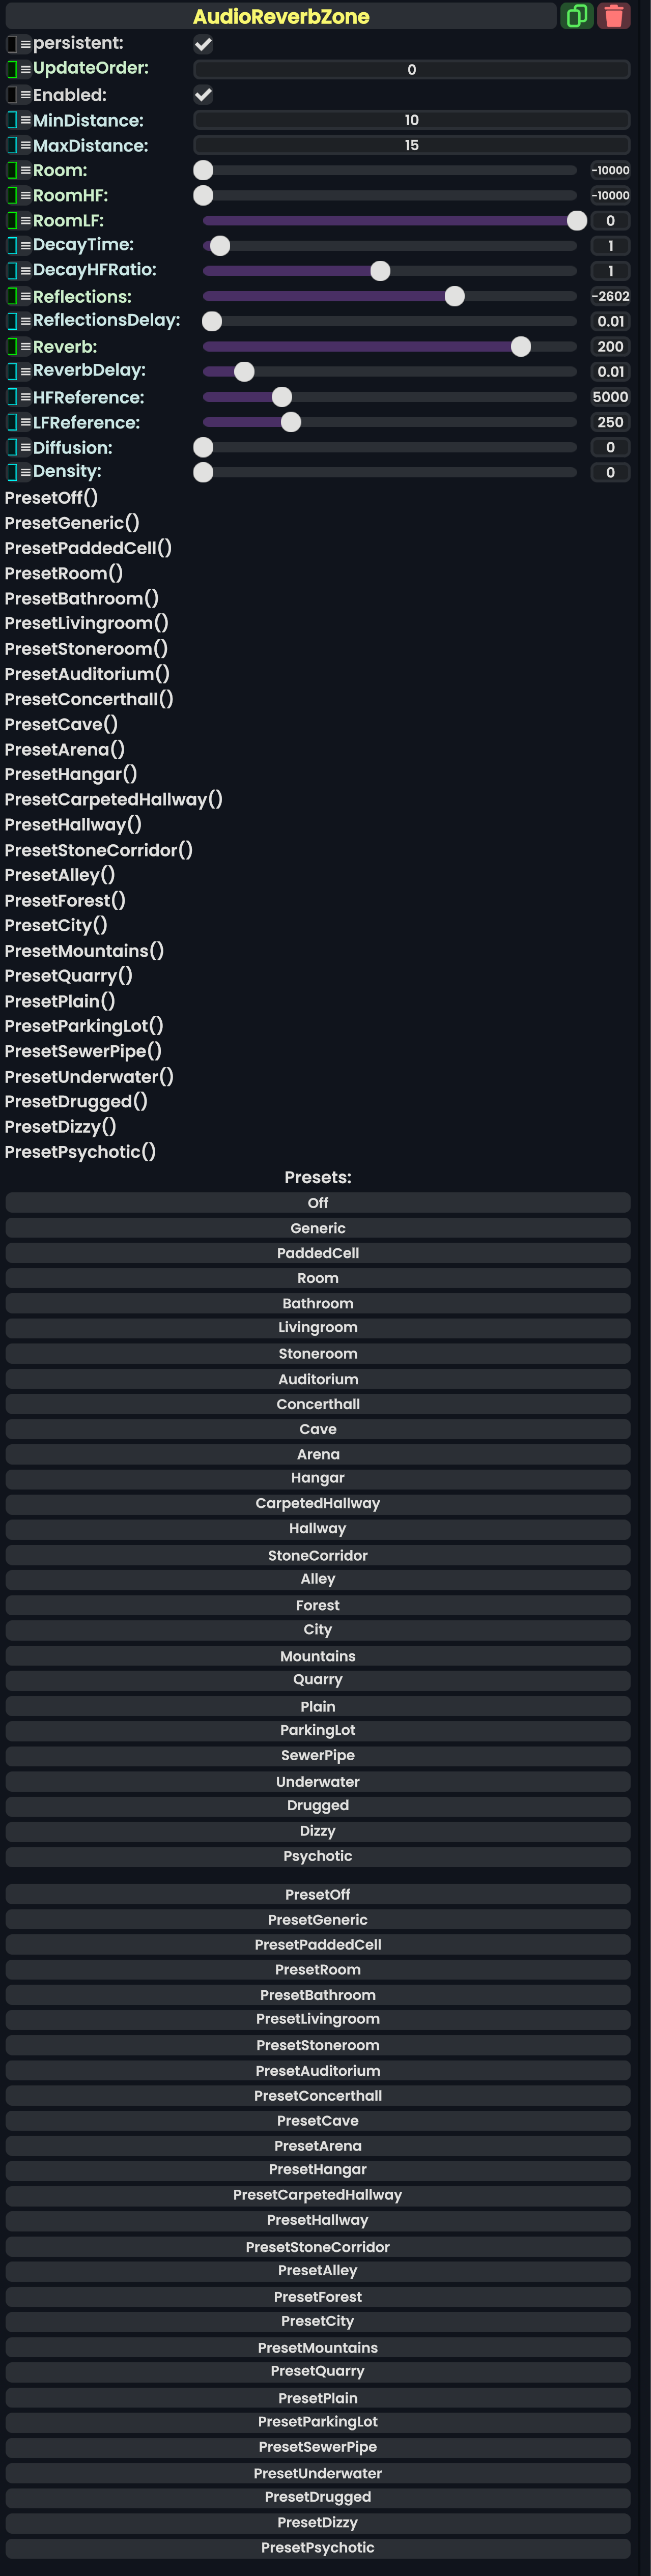Click the hamburger handle next to Diffusion
651x2576 pixels.
(x=25, y=448)
